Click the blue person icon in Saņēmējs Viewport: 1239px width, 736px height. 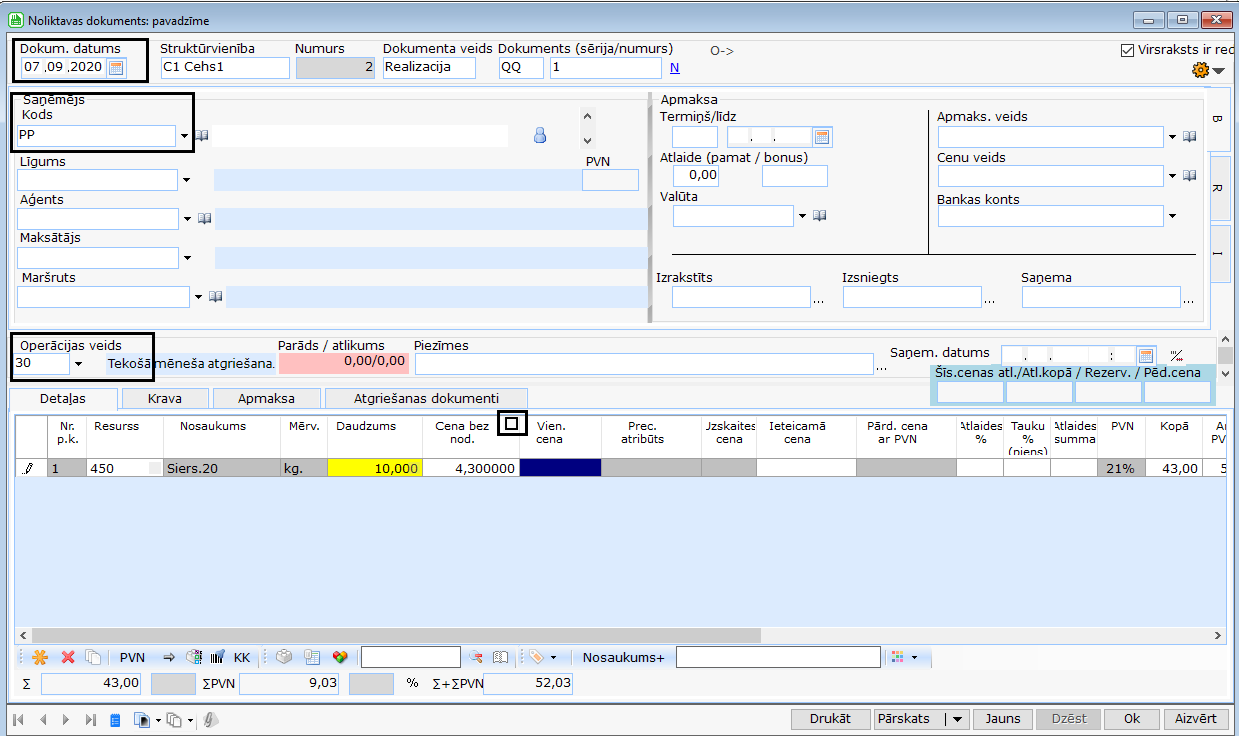coord(540,136)
